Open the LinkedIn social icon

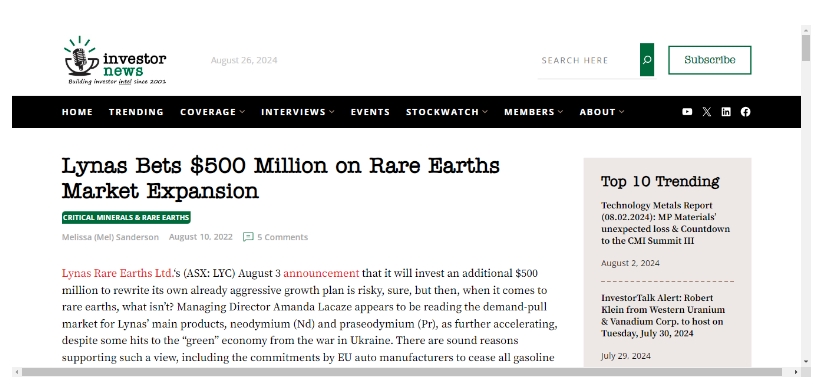pos(726,112)
